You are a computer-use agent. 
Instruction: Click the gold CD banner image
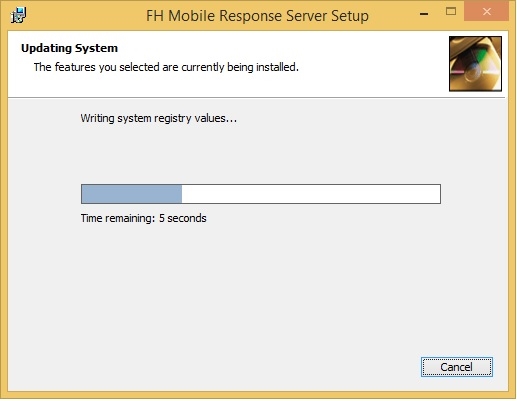click(x=475, y=63)
